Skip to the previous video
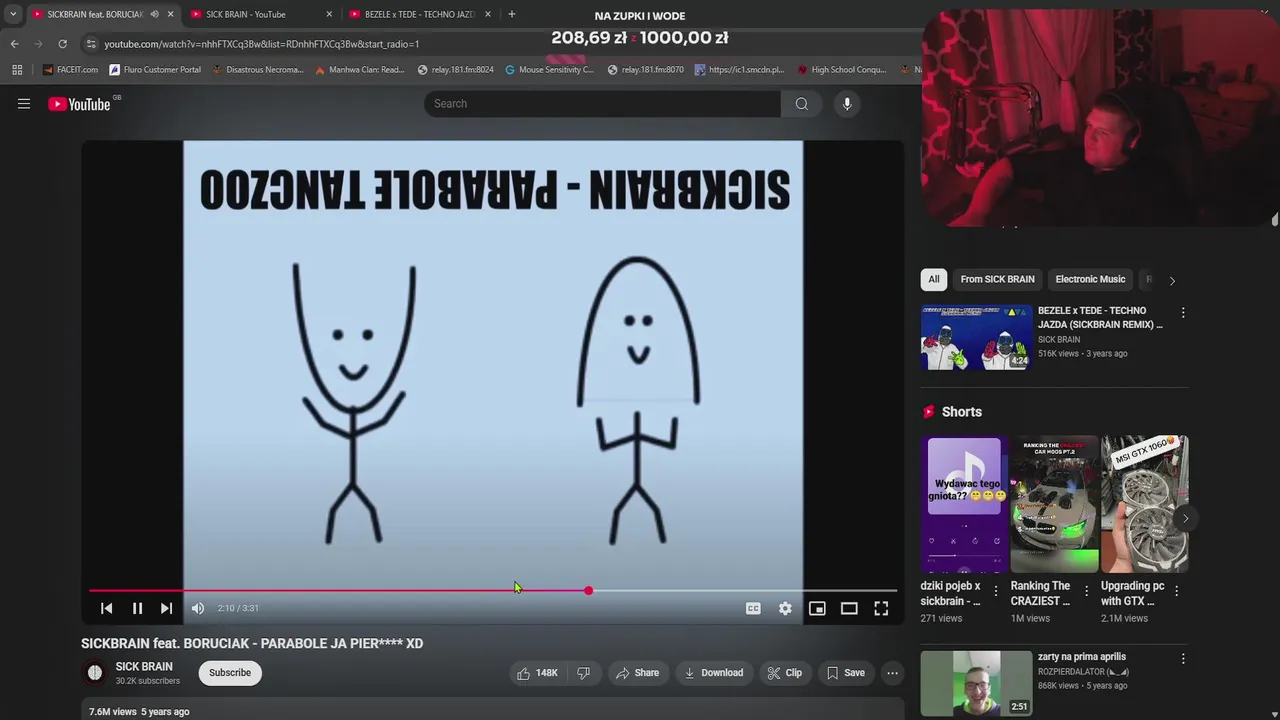1280x720 pixels. coord(106,608)
